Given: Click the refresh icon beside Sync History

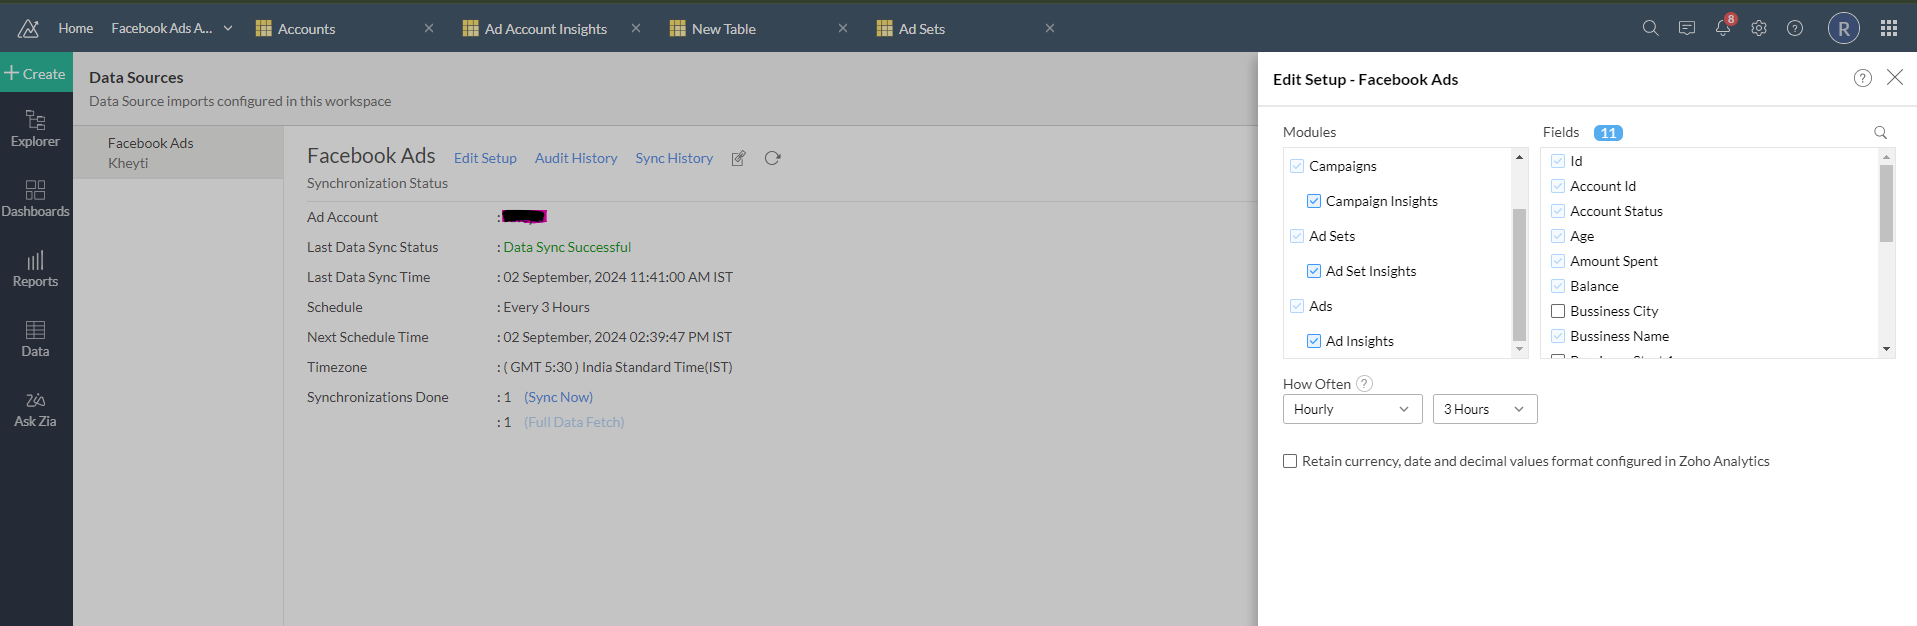Looking at the screenshot, I should (772, 158).
